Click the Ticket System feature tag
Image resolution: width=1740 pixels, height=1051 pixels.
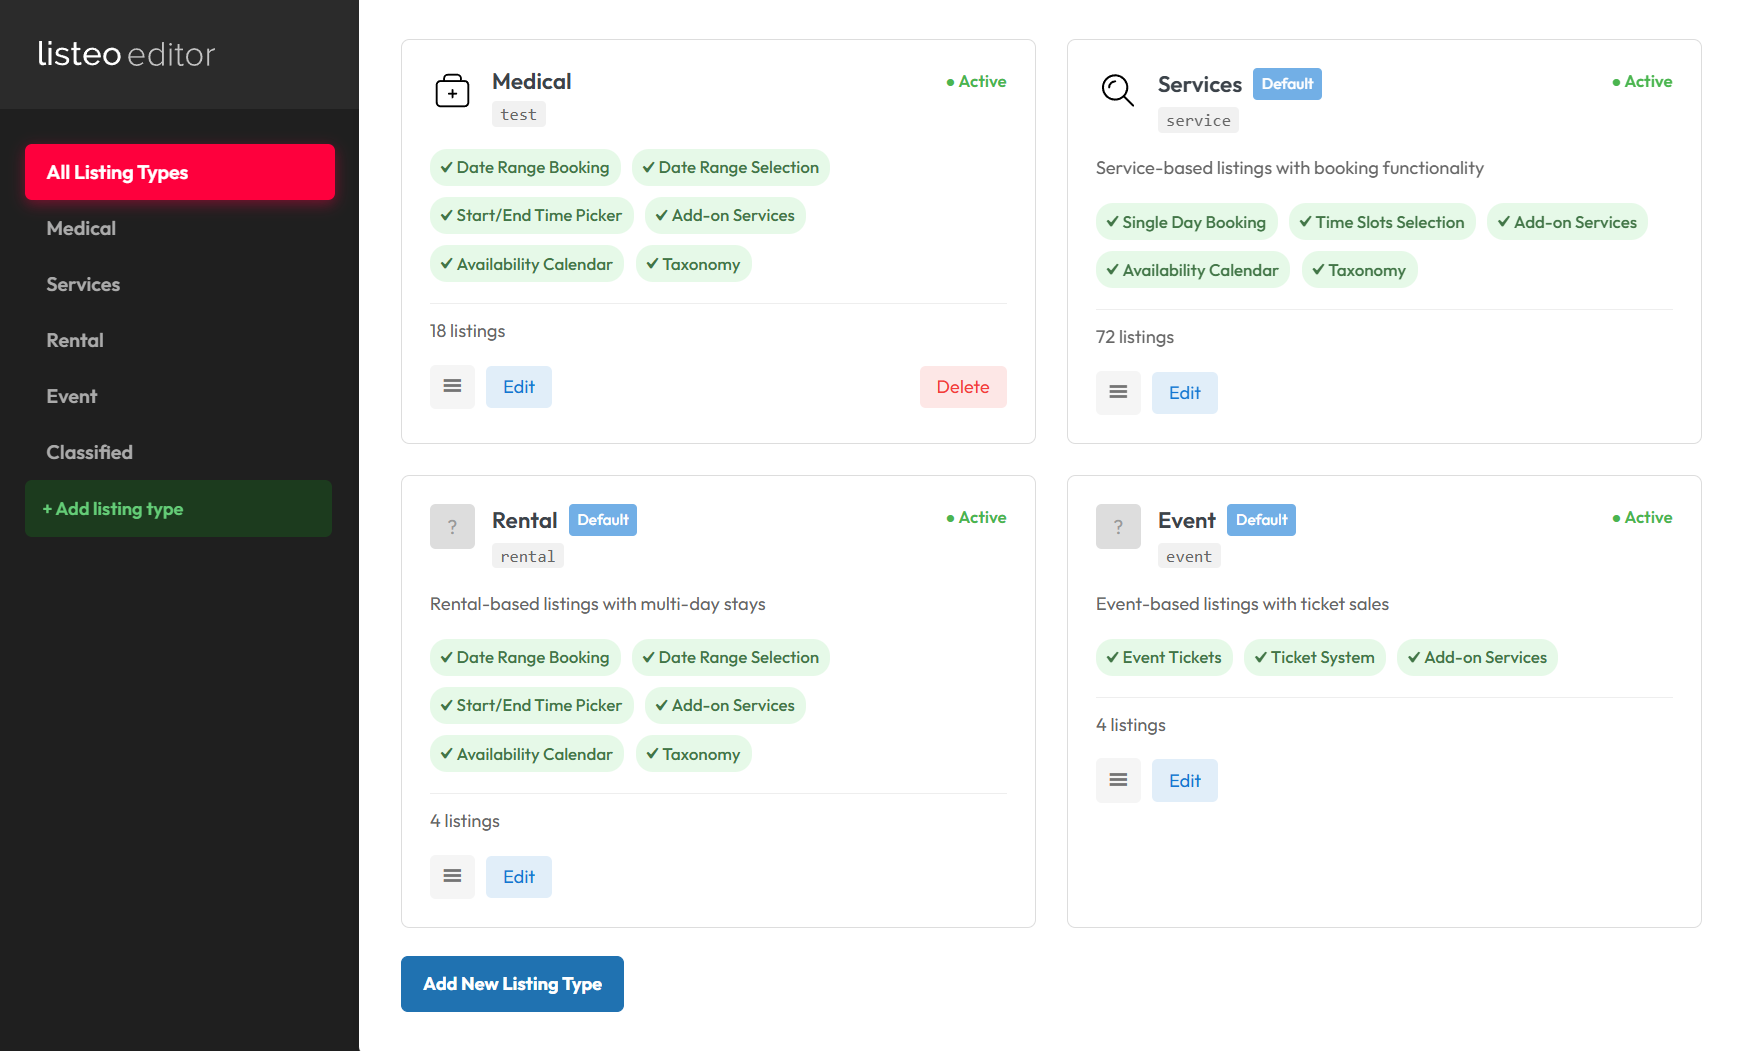pyautogui.click(x=1314, y=657)
